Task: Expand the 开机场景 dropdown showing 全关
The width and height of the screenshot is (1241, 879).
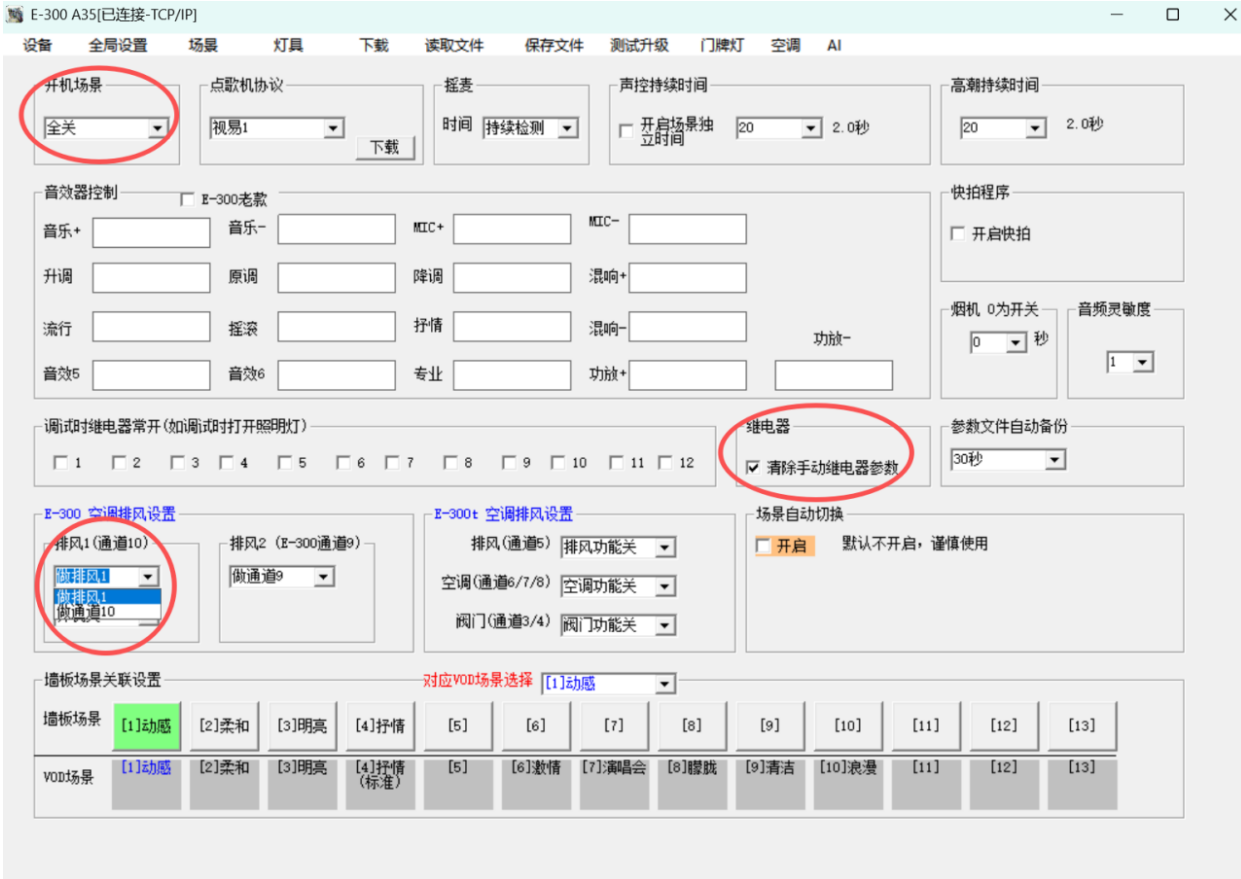Action: pos(157,128)
